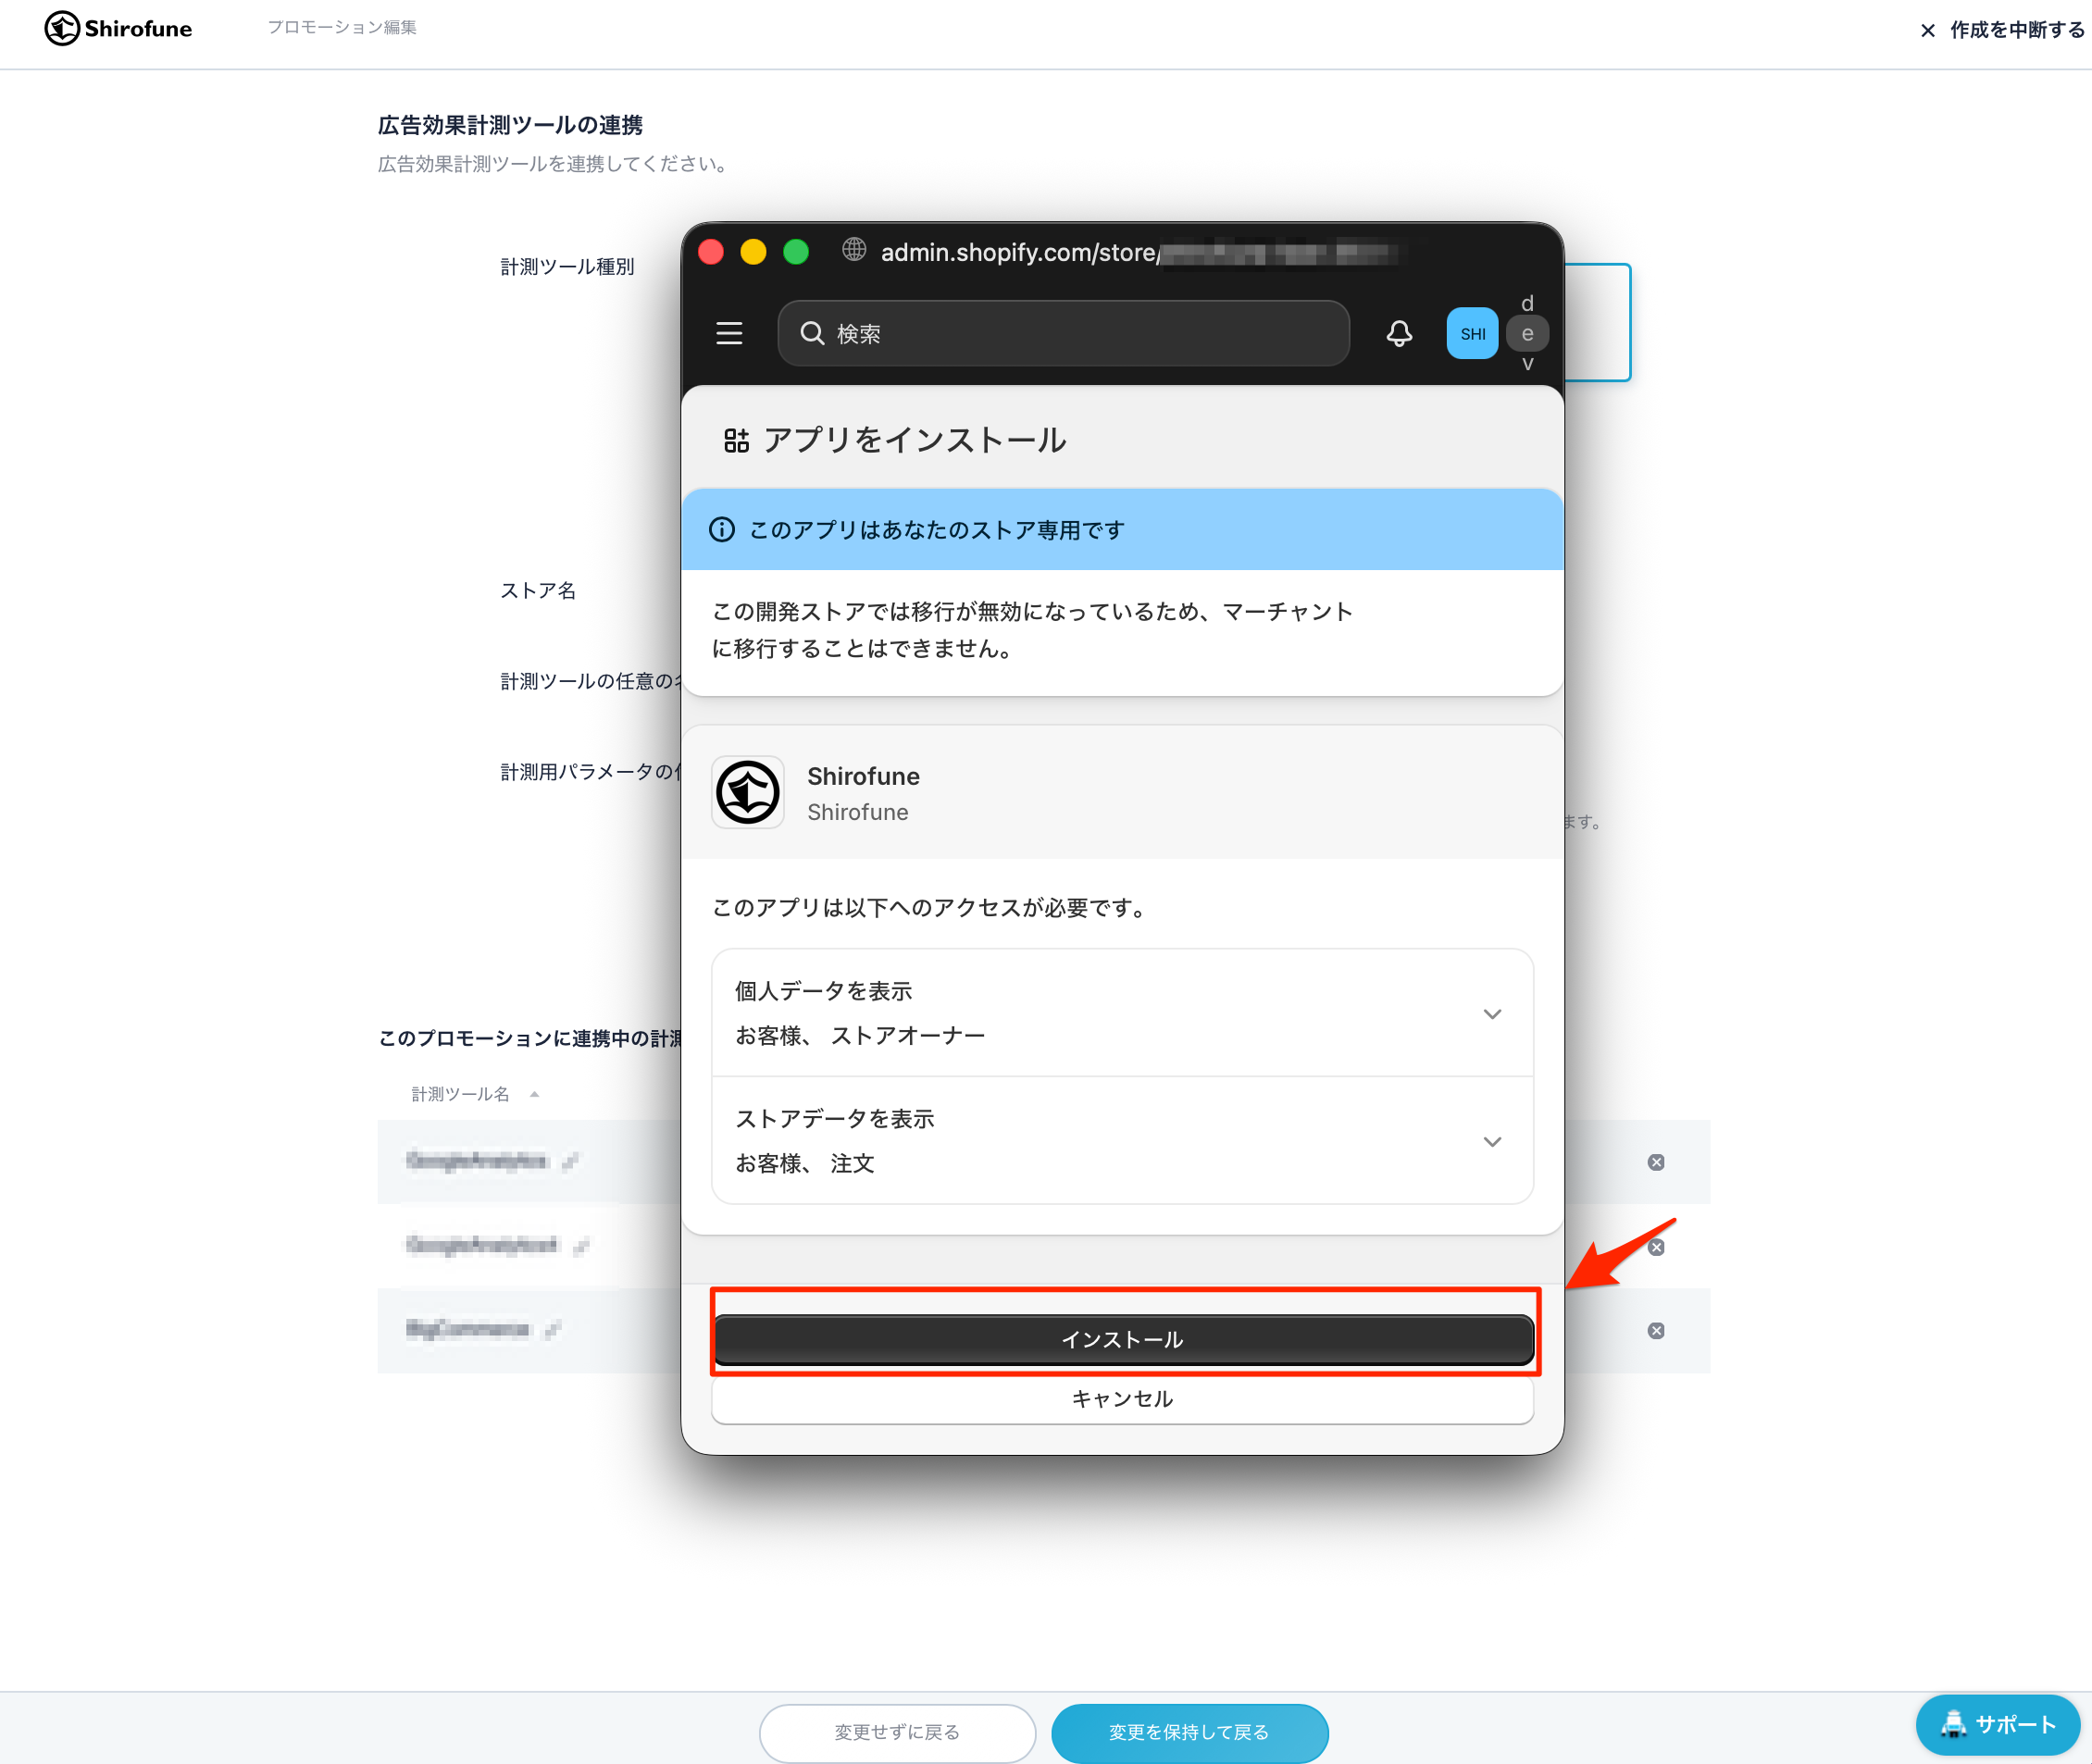Open the サポート chat button
Image resolution: width=2092 pixels, height=1764 pixels.
(1997, 1724)
